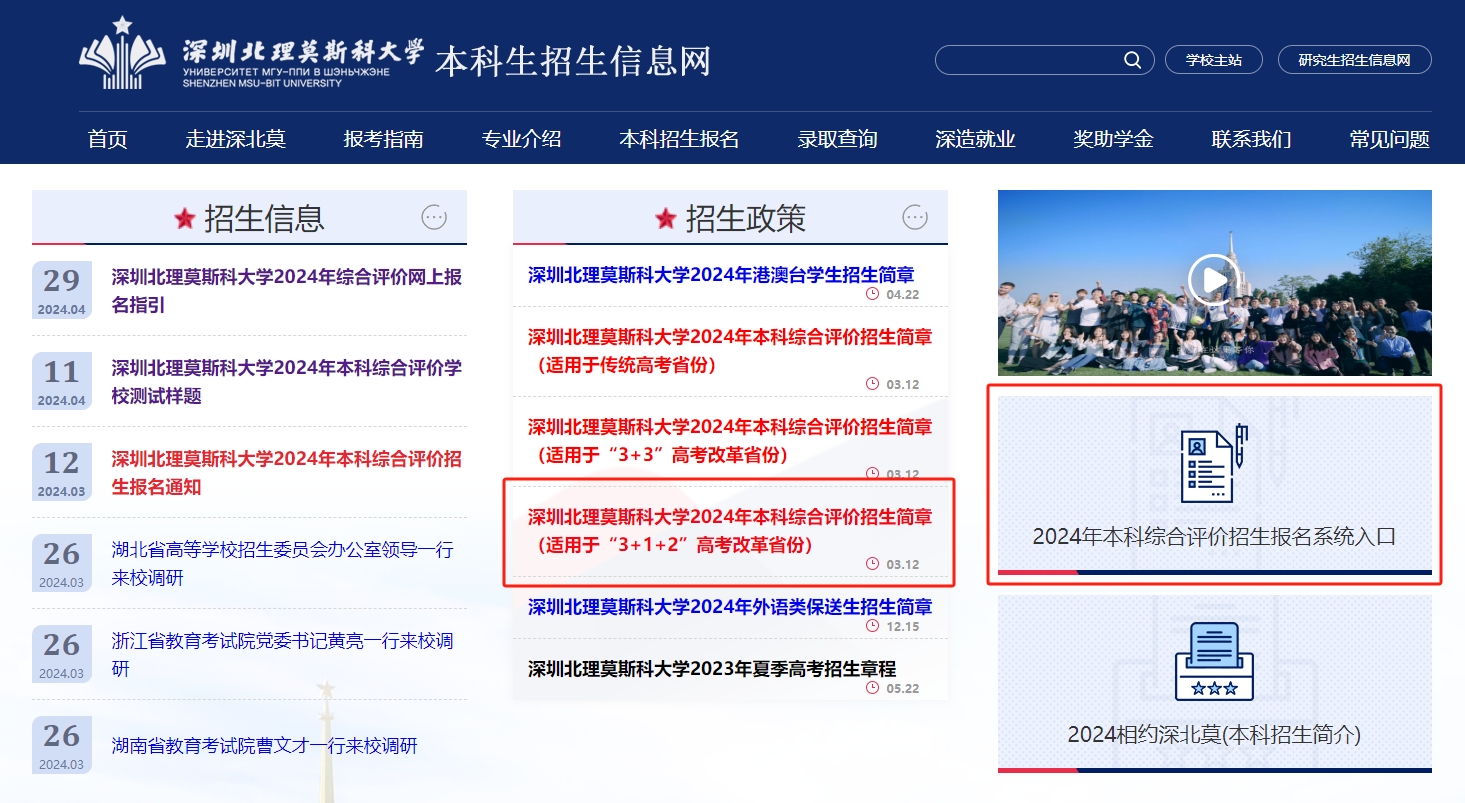Open 2024年港澳台学生招生简章
The image size is (1465, 803).
[x=721, y=275]
